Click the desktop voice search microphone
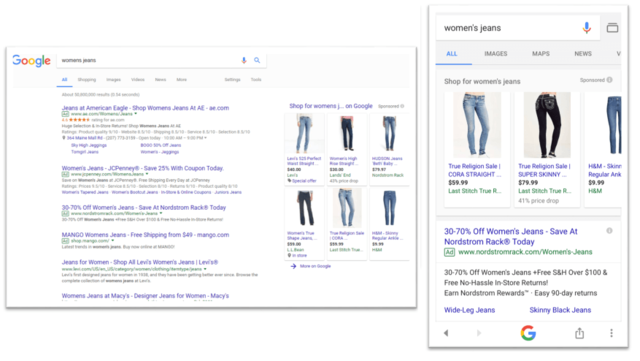 pyautogui.click(x=244, y=60)
